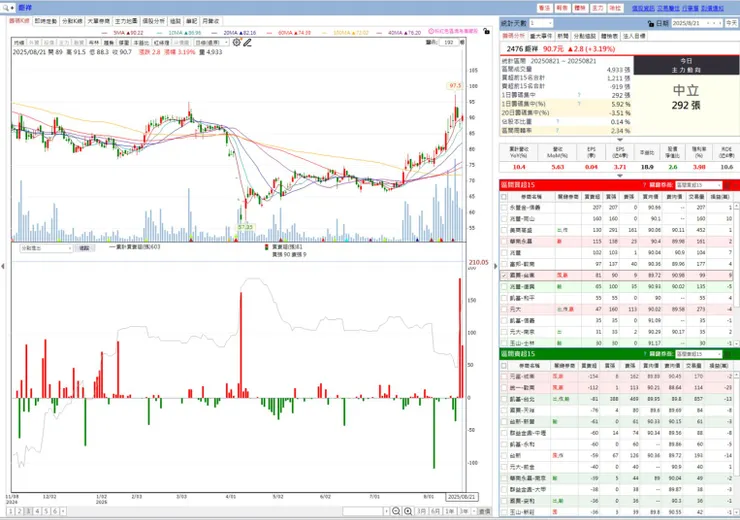The height and width of the screenshot is (520, 740).
Task: Switch to 月營收 tab
Action: (210, 21)
